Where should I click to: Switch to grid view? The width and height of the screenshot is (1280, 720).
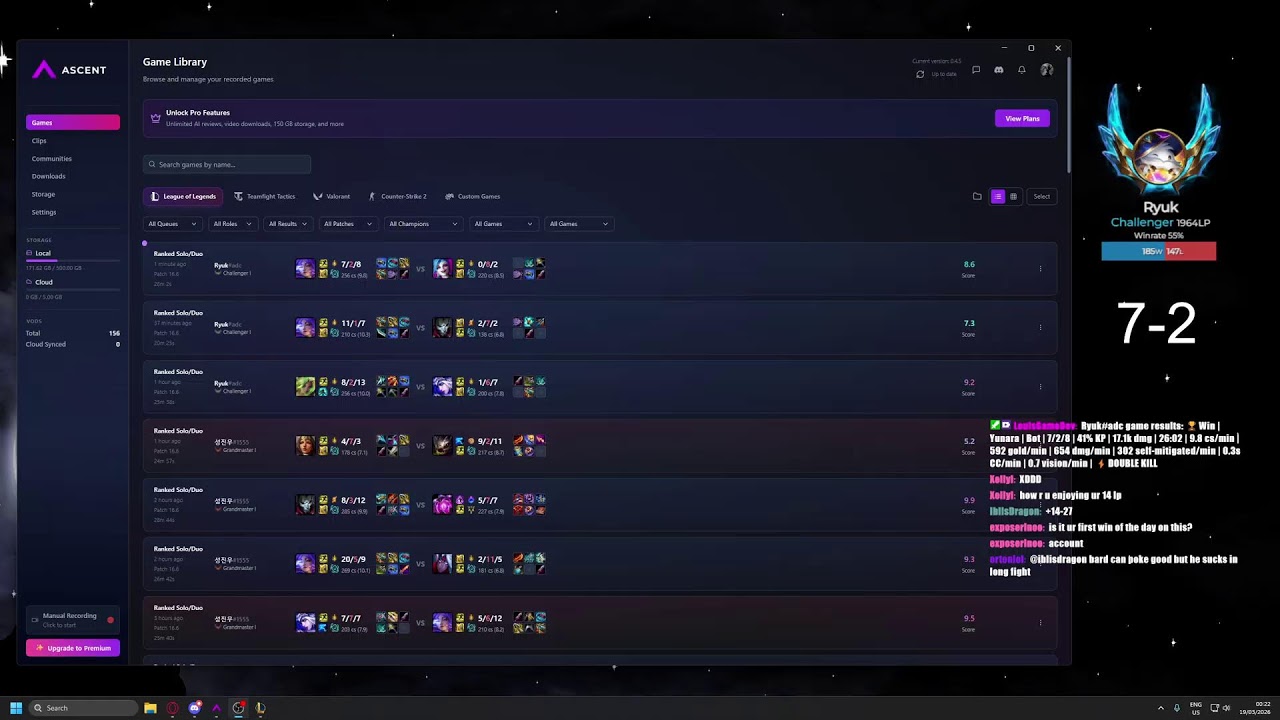point(1013,196)
